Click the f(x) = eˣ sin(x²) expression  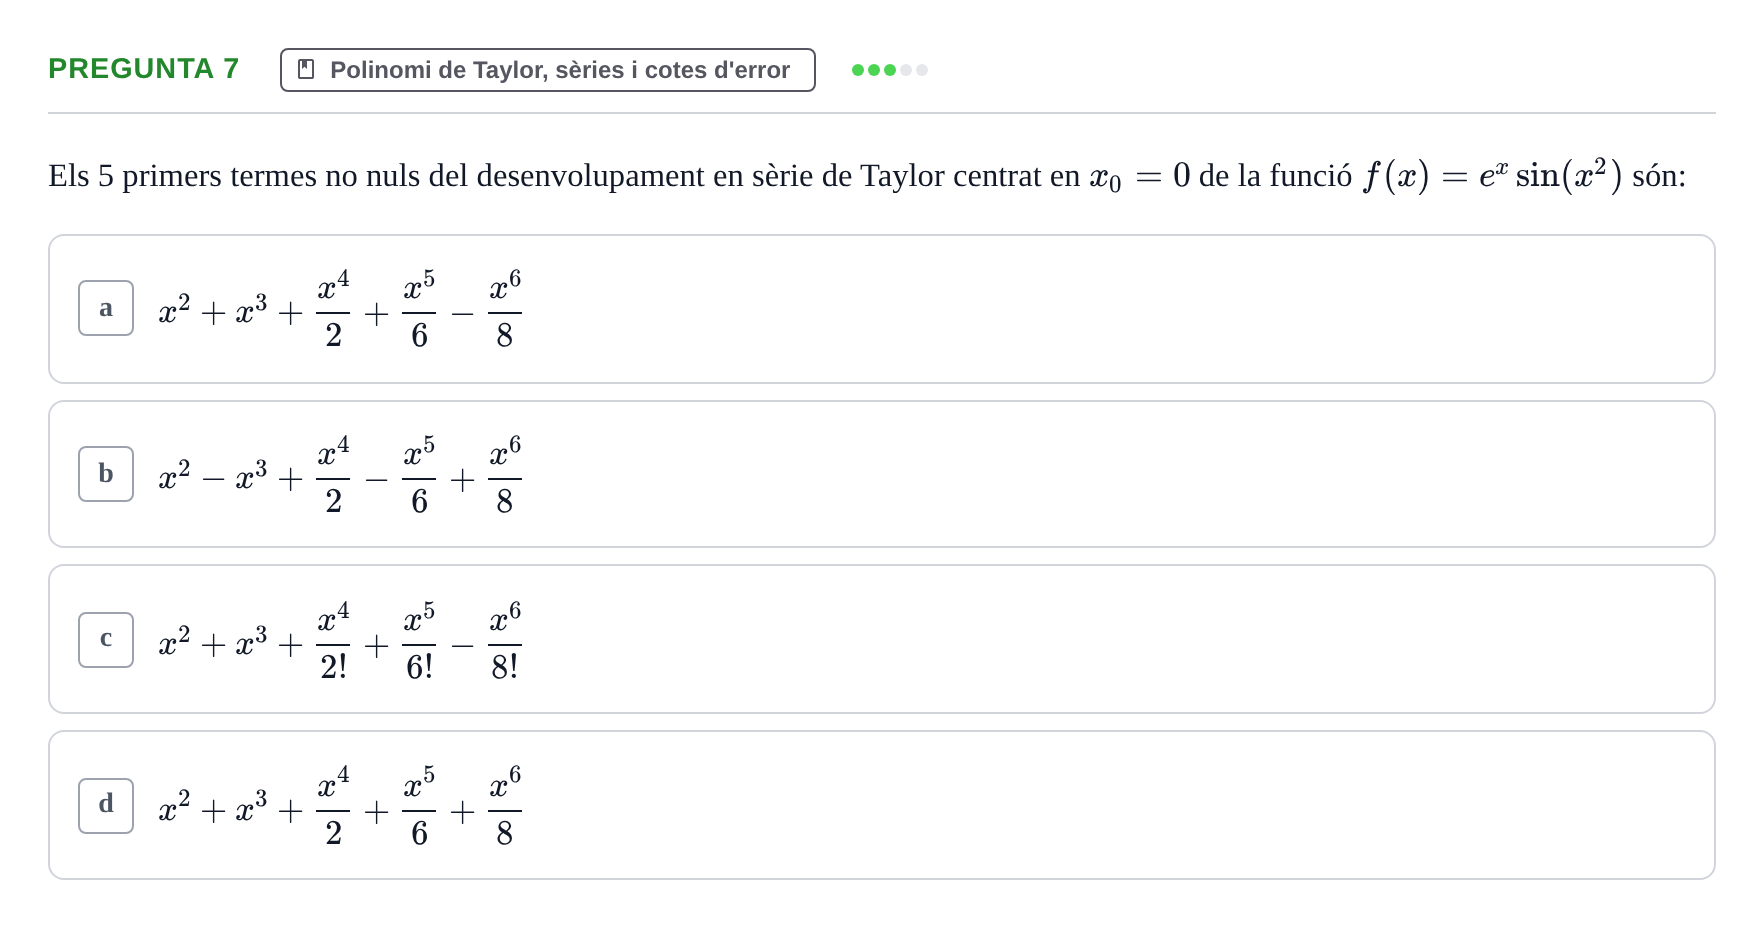[x=1493, y=175]
